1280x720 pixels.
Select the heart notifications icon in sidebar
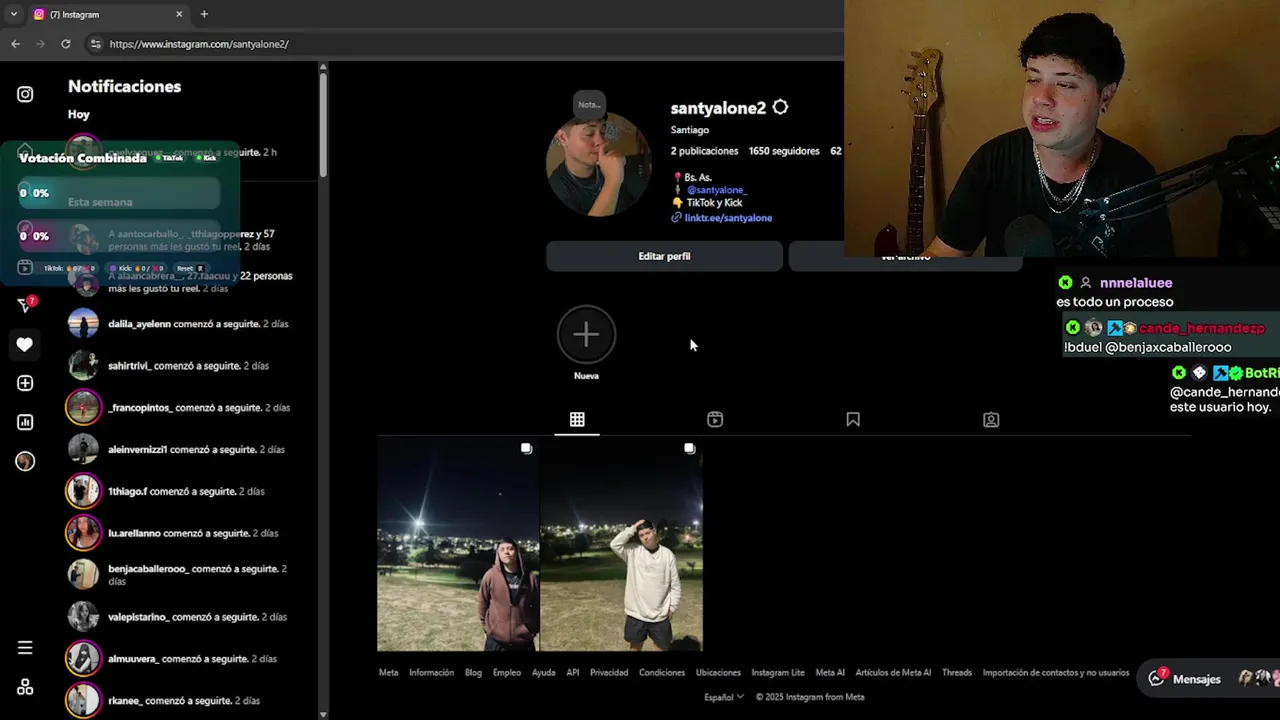[x=25, y=345]
